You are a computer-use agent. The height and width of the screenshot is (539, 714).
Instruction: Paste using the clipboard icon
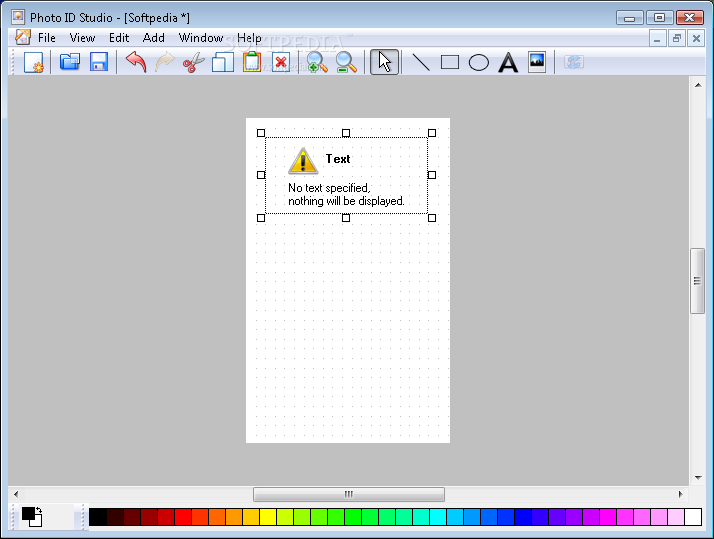pos(251,62)
